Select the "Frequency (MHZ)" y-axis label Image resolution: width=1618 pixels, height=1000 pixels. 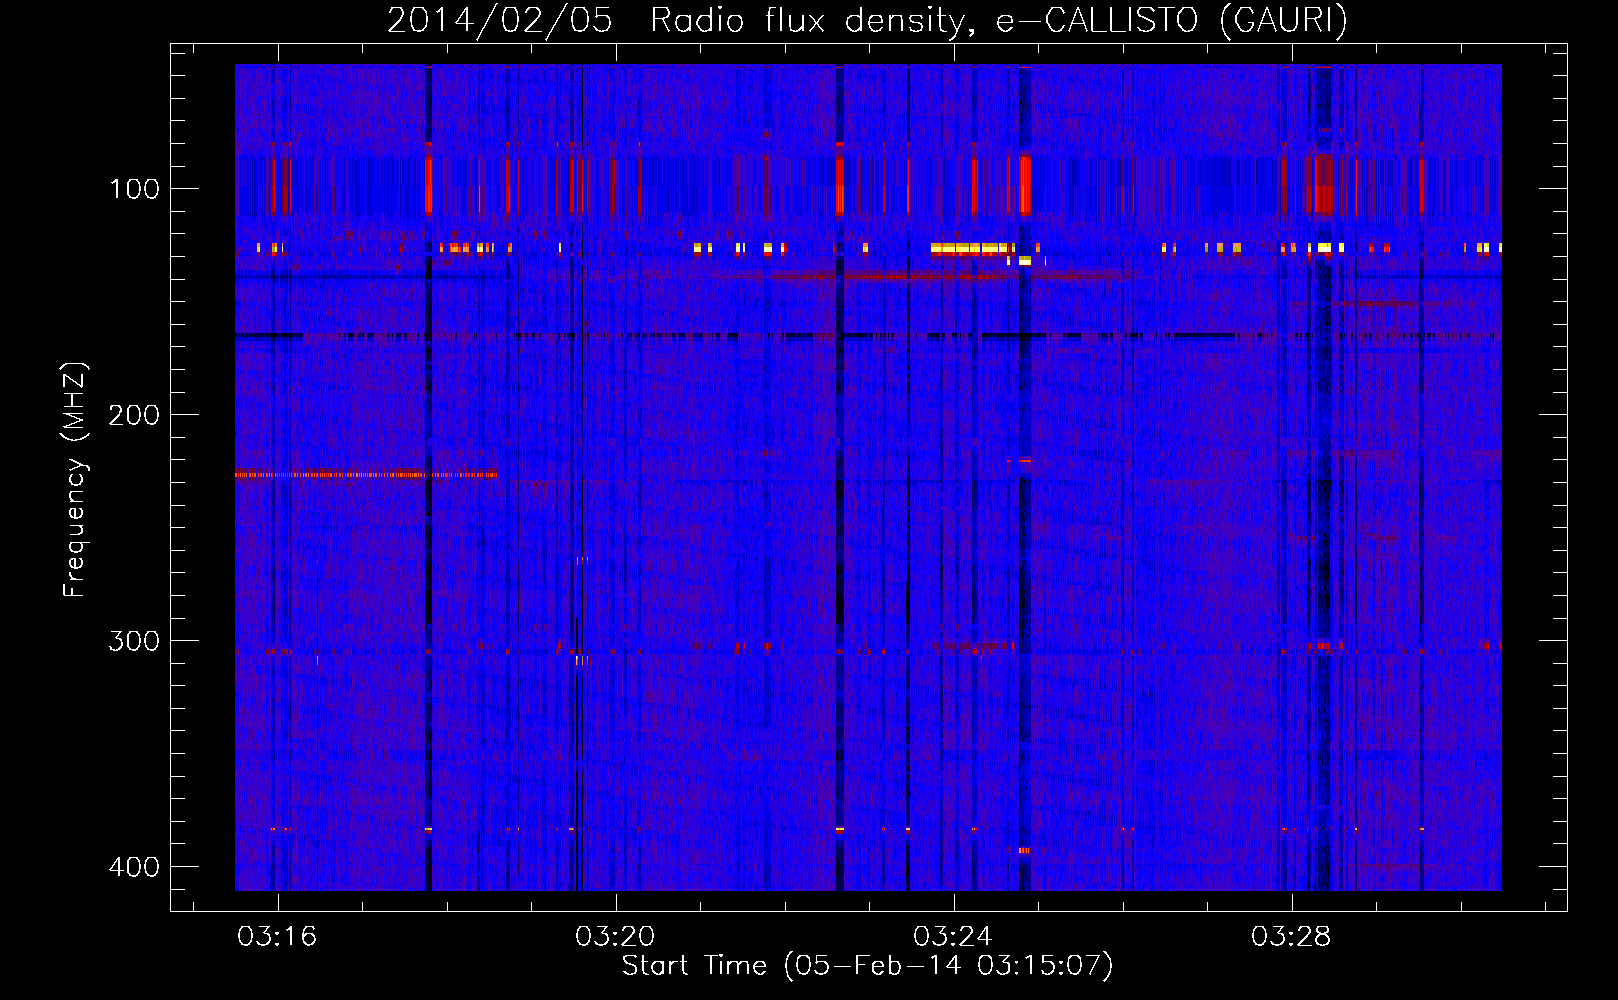coord(75,480)
